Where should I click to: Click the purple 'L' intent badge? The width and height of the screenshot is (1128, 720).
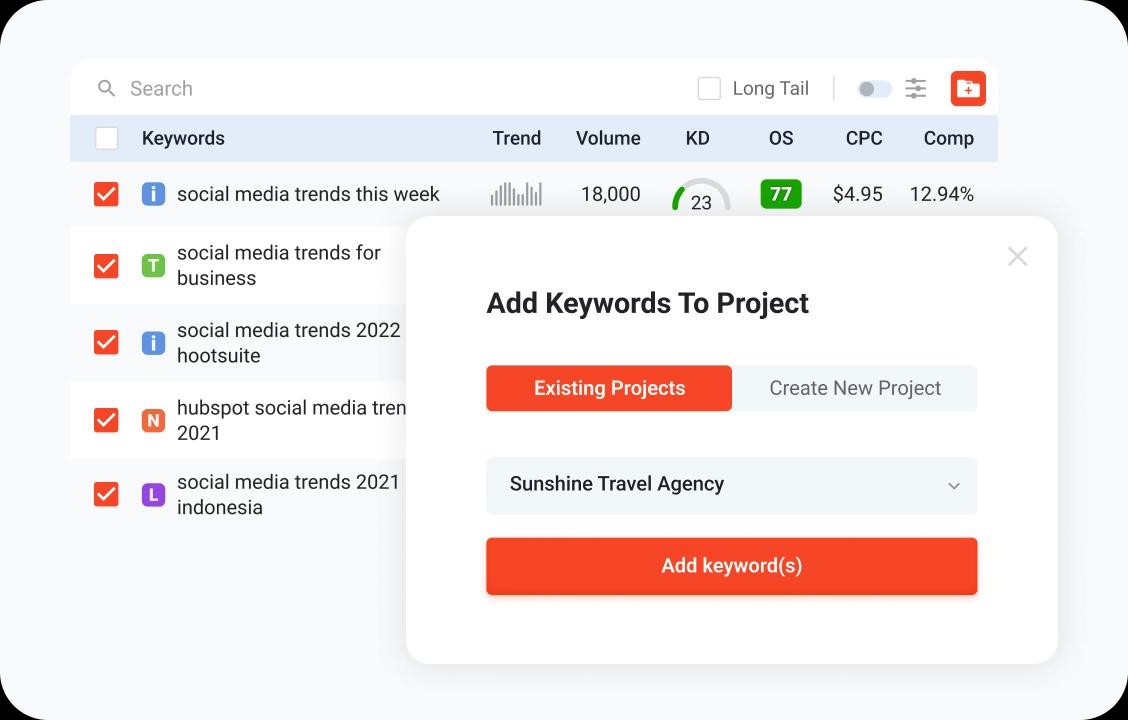(153, 494)
